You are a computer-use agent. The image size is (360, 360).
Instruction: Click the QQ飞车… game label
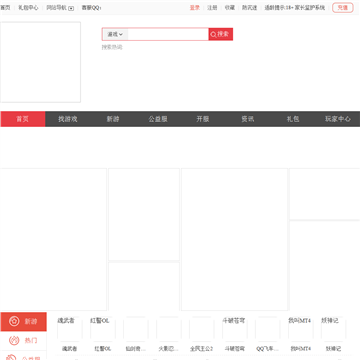(268, 349)
